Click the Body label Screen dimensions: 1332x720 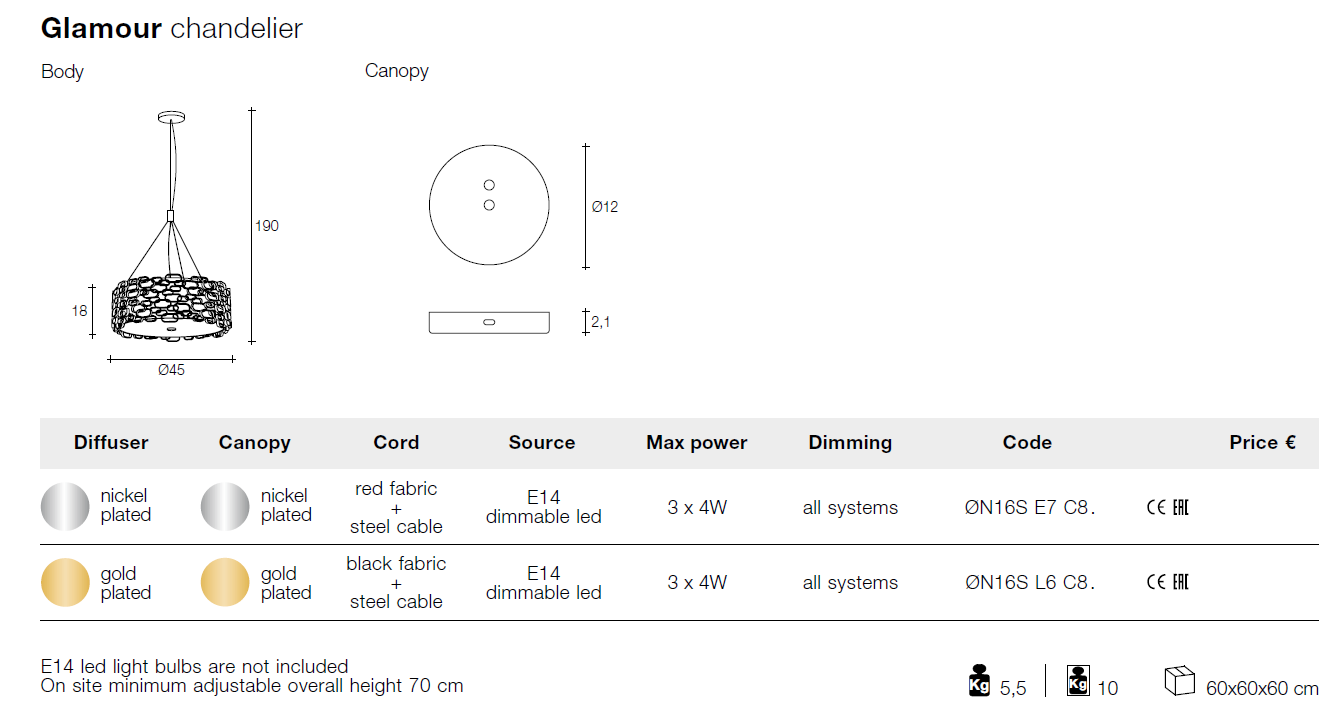click(62, 72)
